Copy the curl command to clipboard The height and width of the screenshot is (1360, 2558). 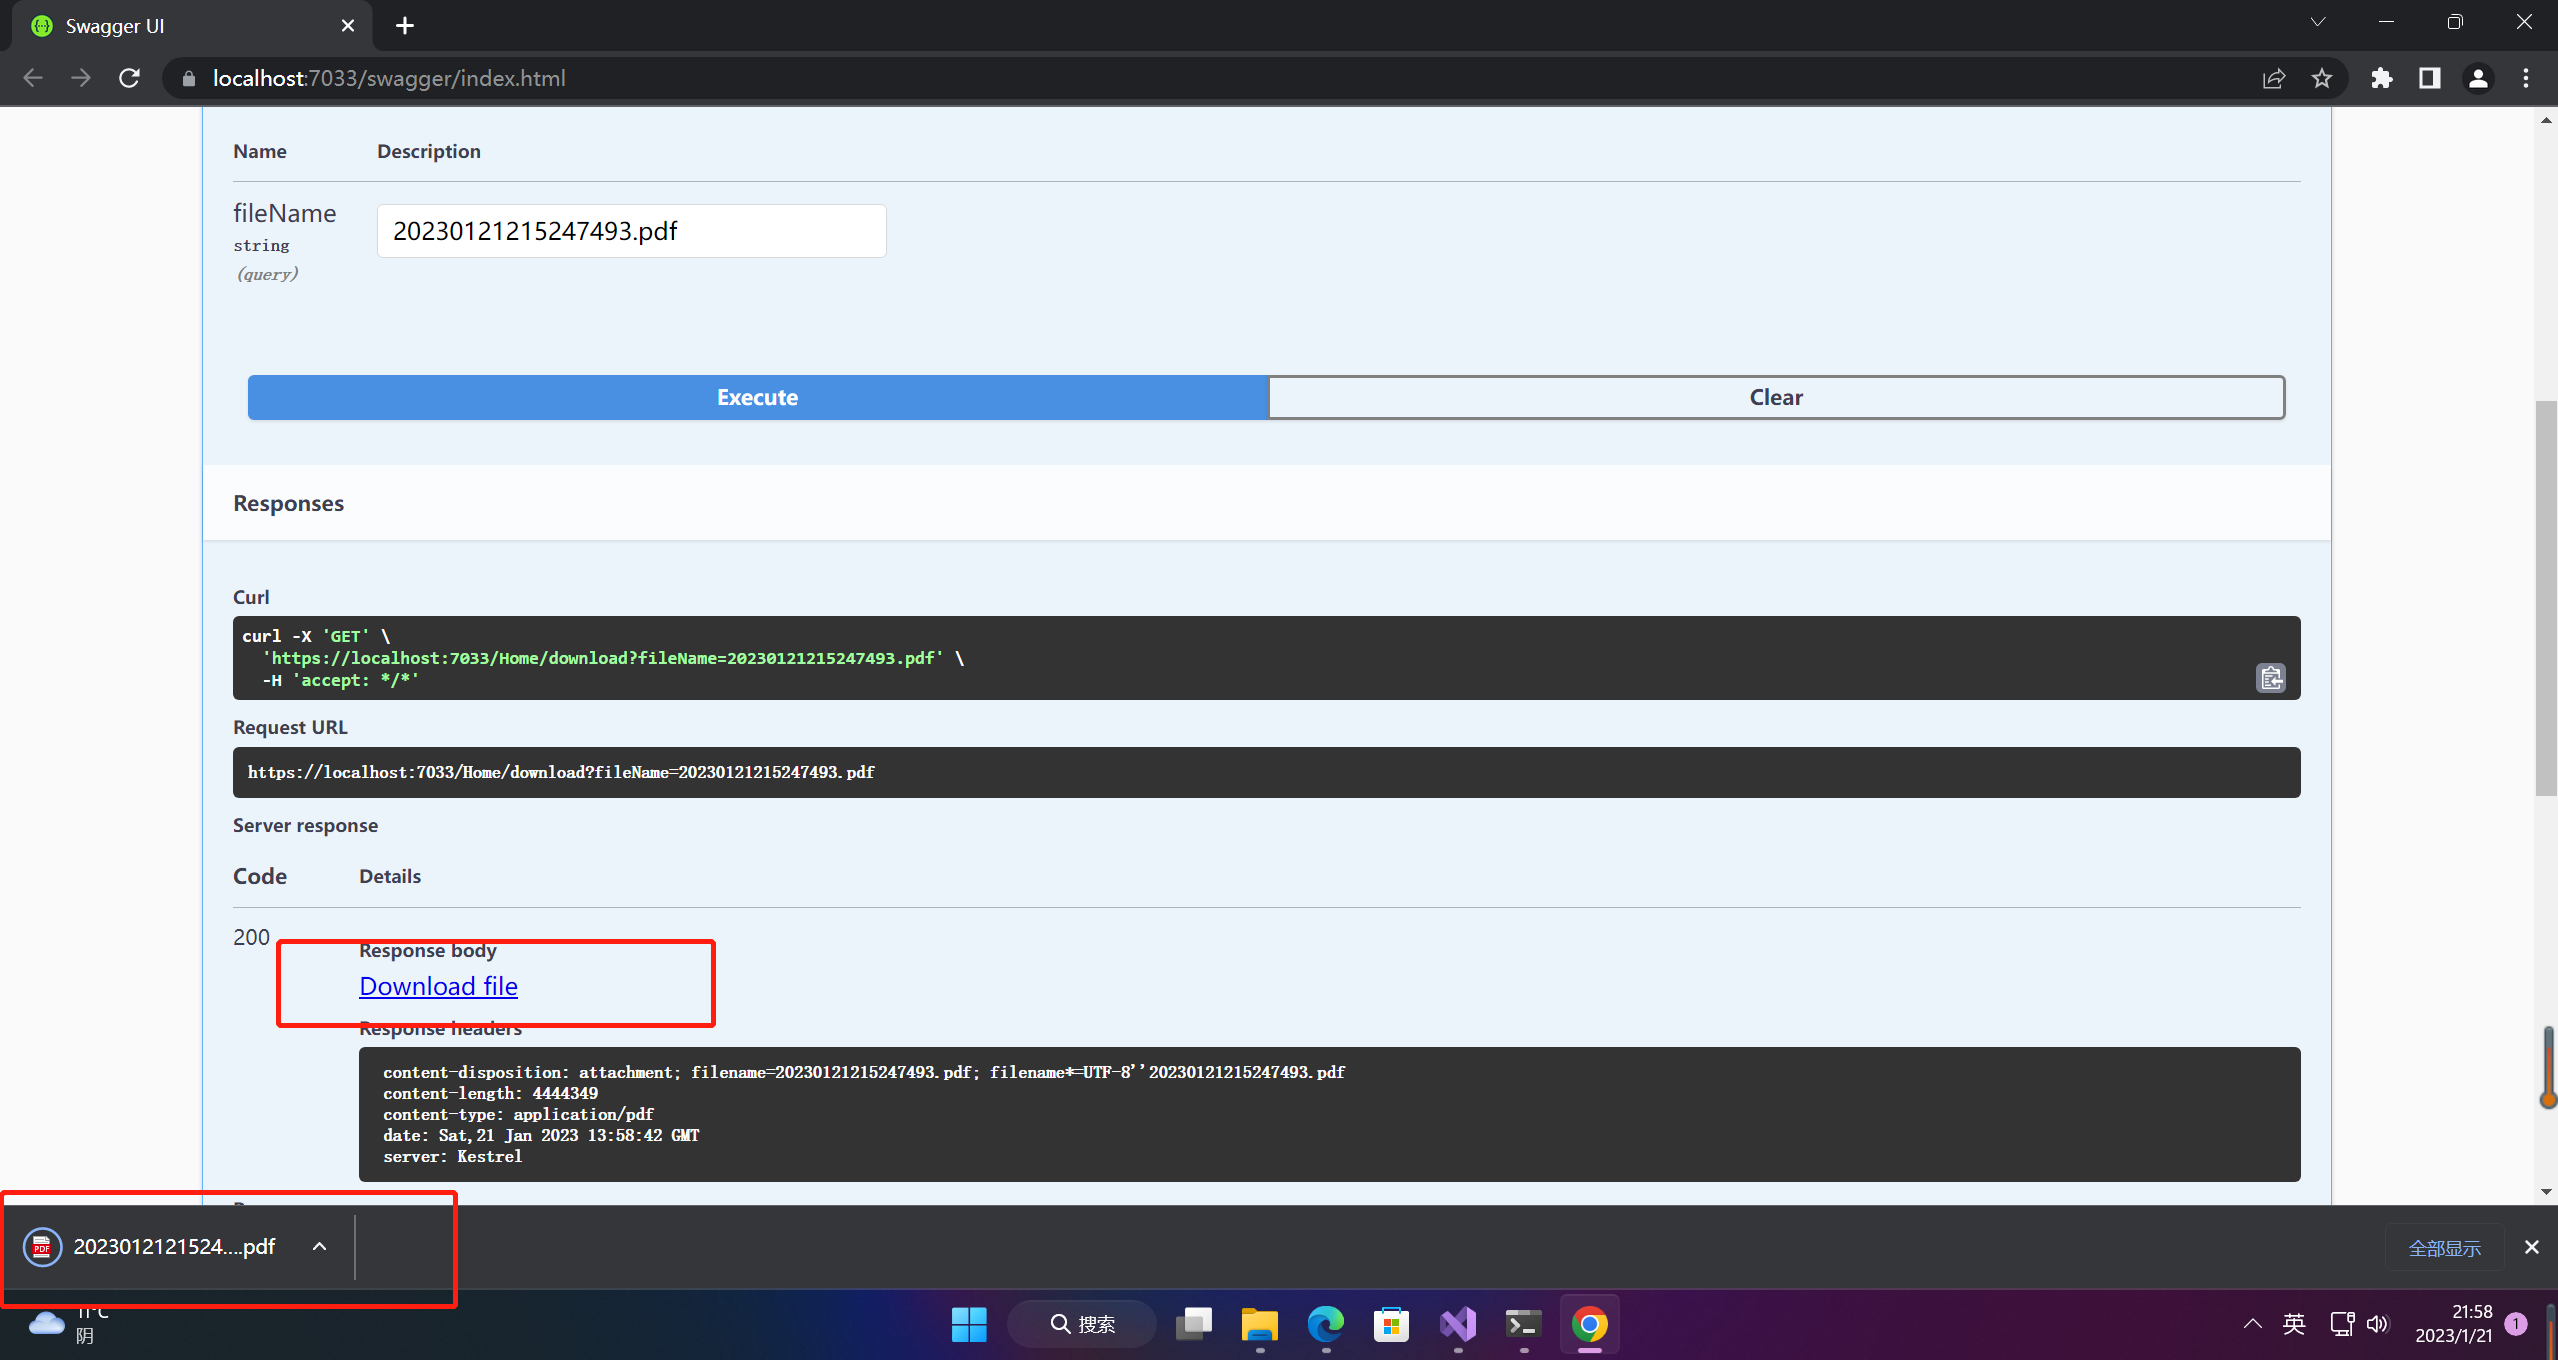pos(2270,678)
